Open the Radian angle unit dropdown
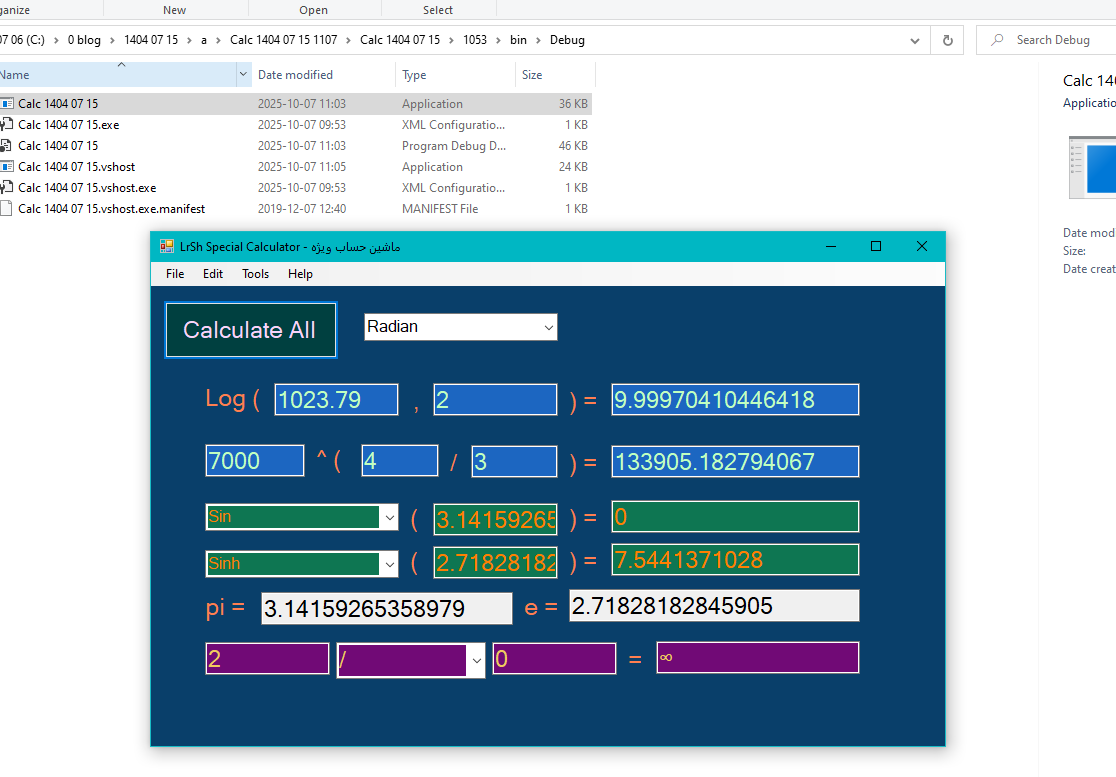1116x777 pixels. pos(547,327)
